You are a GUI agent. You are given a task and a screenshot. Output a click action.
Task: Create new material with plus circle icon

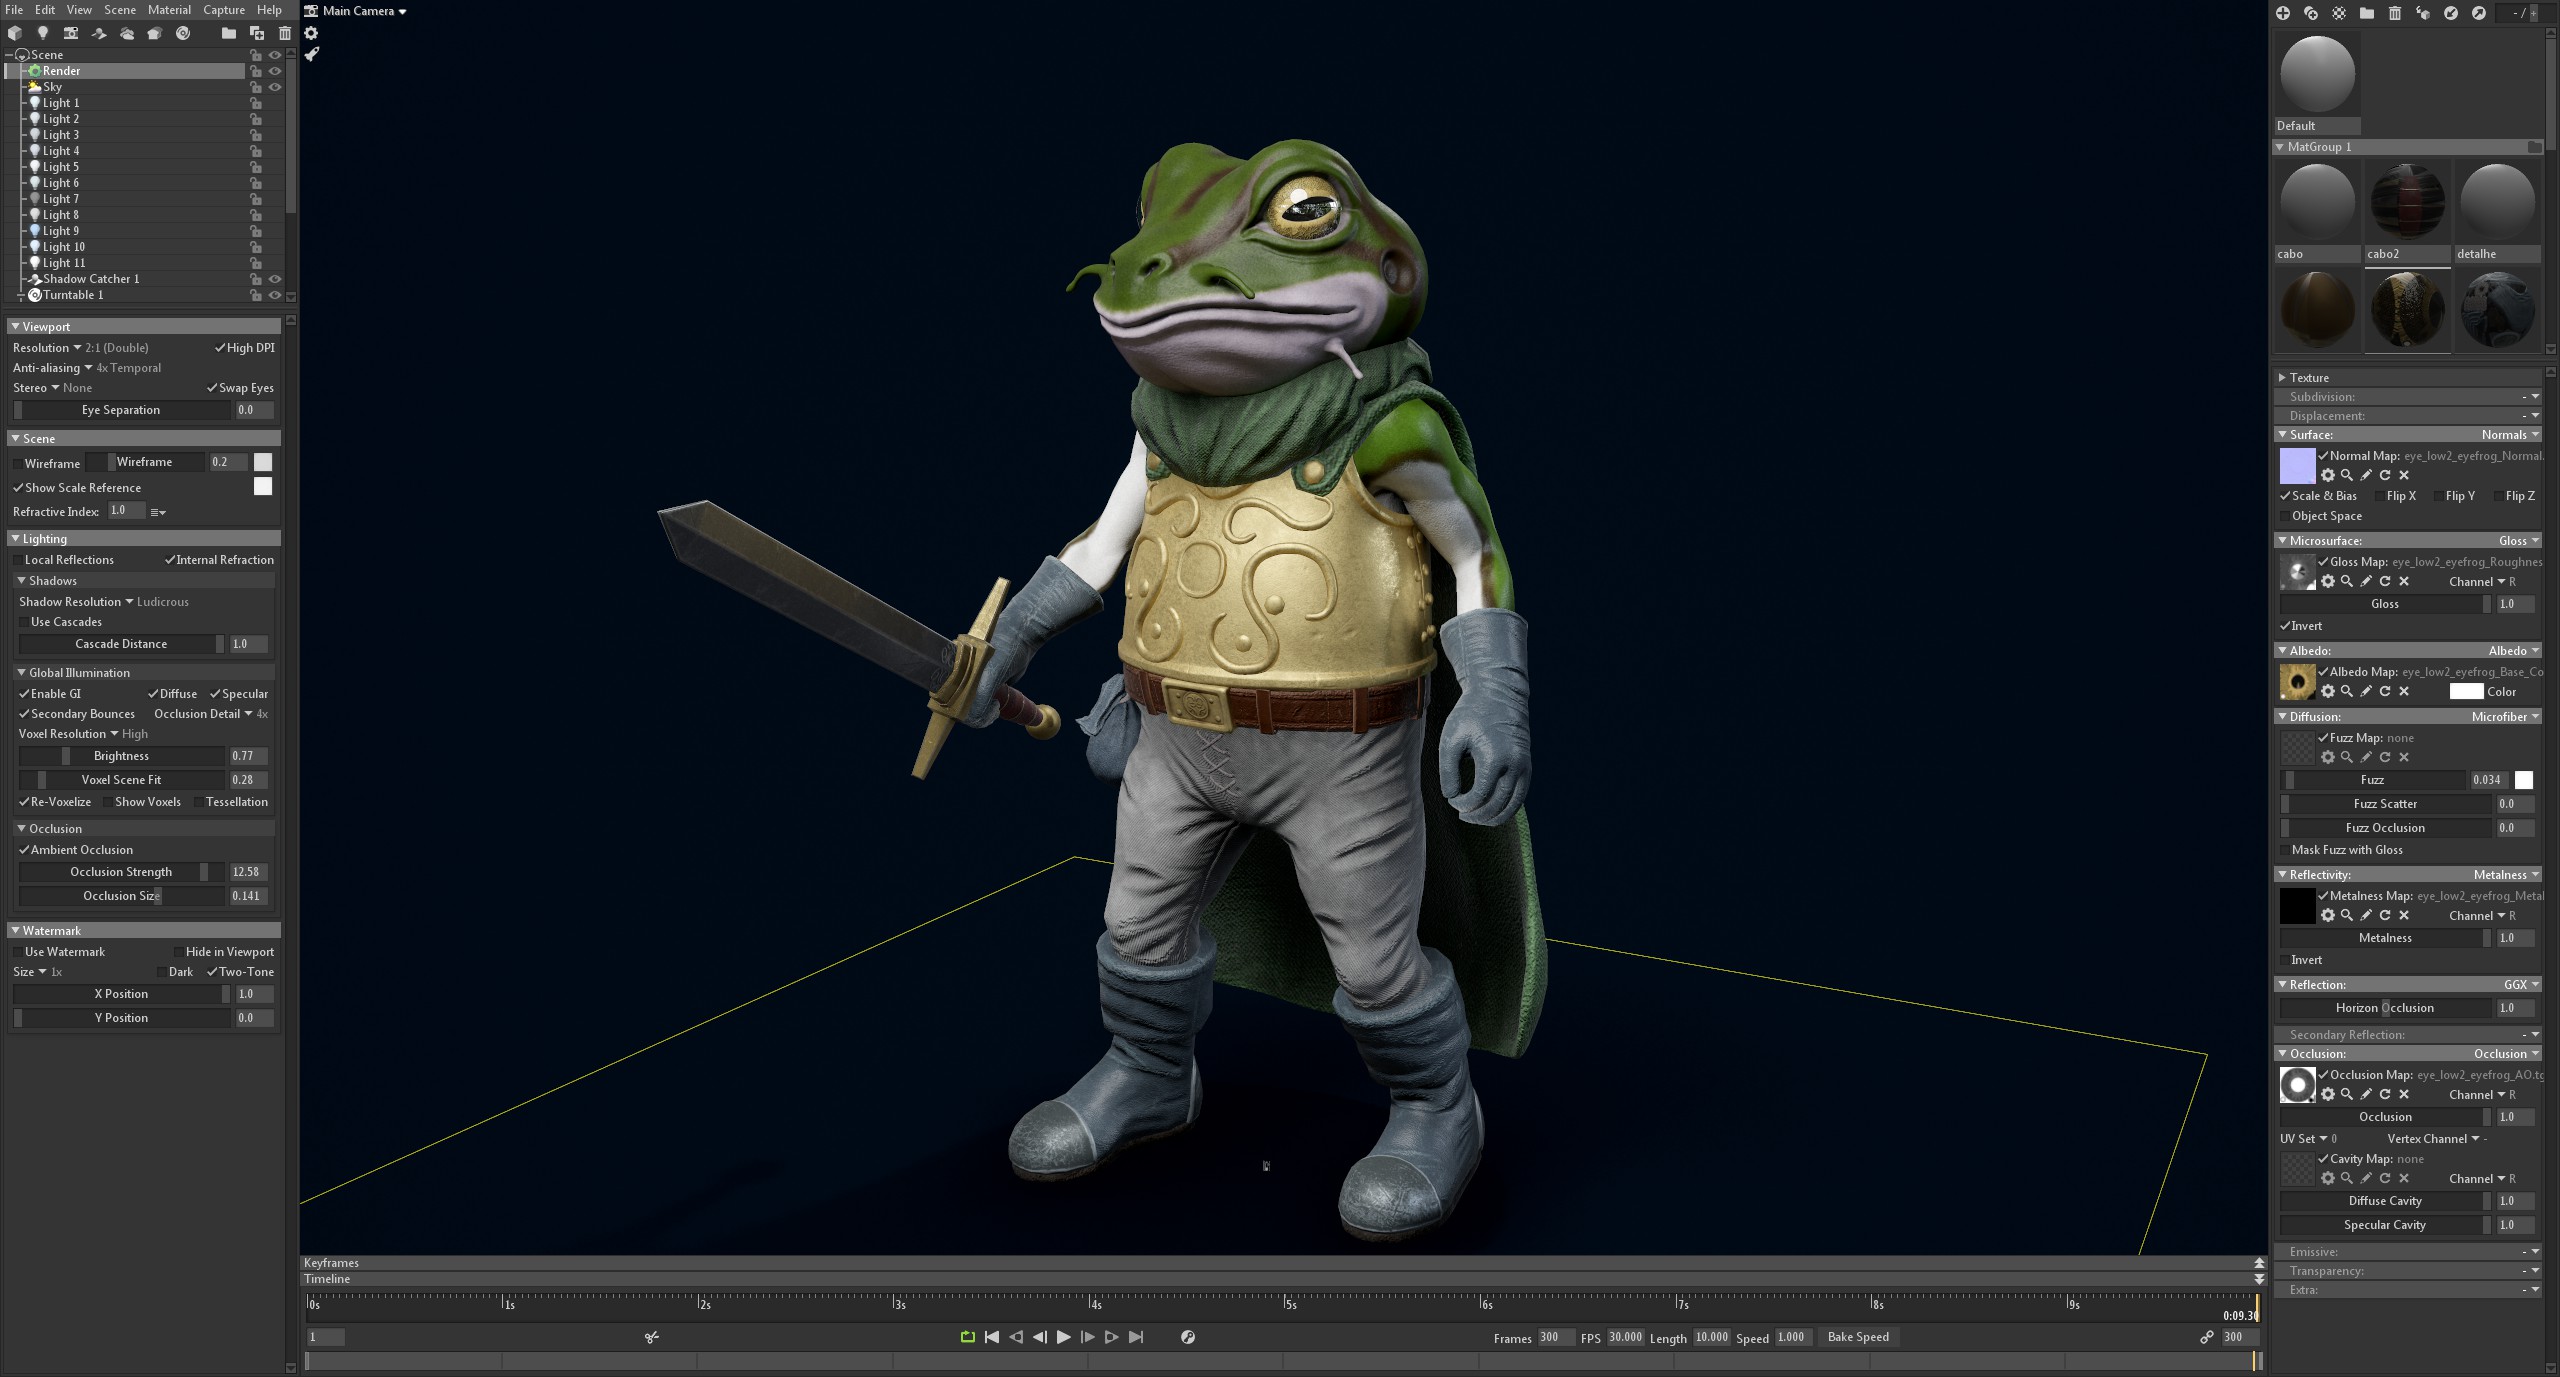(2283, 13)
